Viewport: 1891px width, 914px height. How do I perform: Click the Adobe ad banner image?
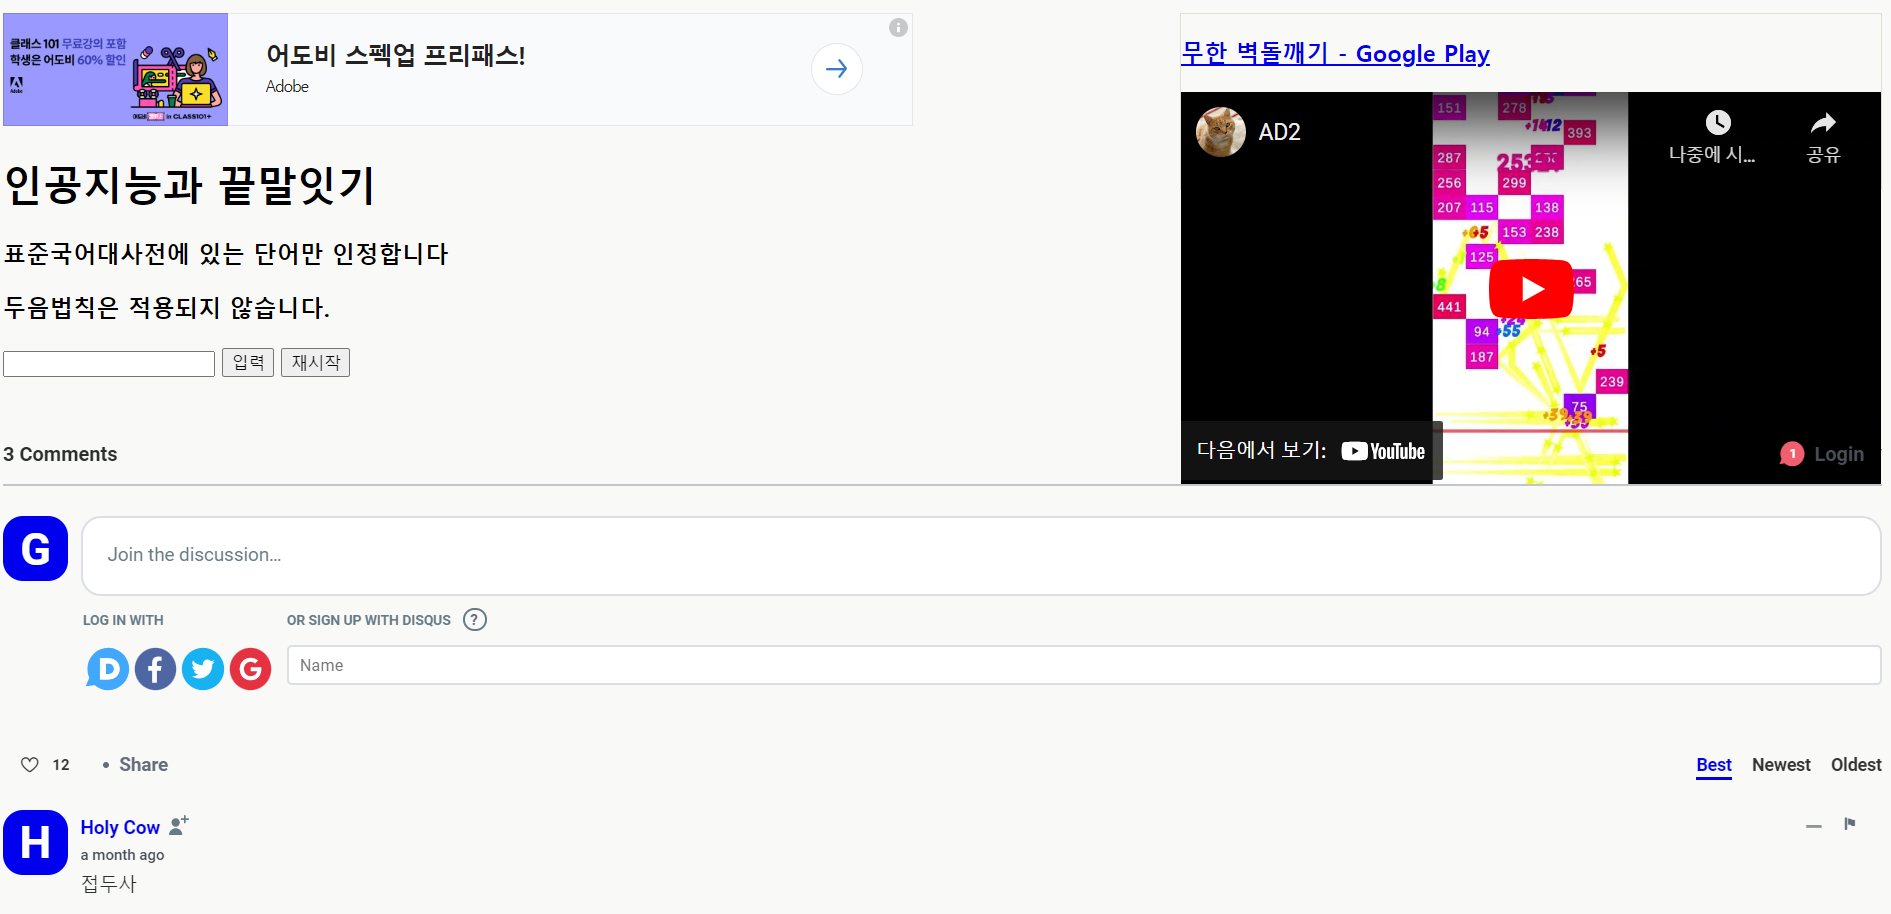point(116,69)
